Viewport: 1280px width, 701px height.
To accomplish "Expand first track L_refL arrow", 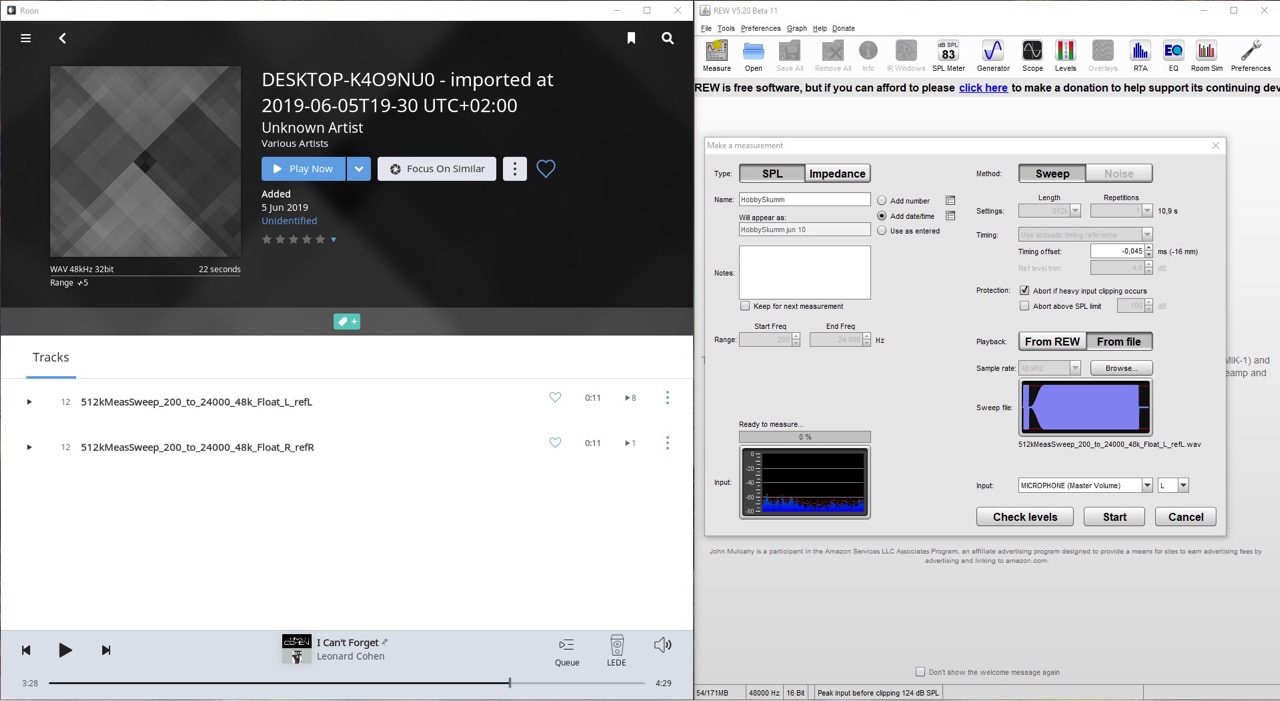I will tap(29, 402).
